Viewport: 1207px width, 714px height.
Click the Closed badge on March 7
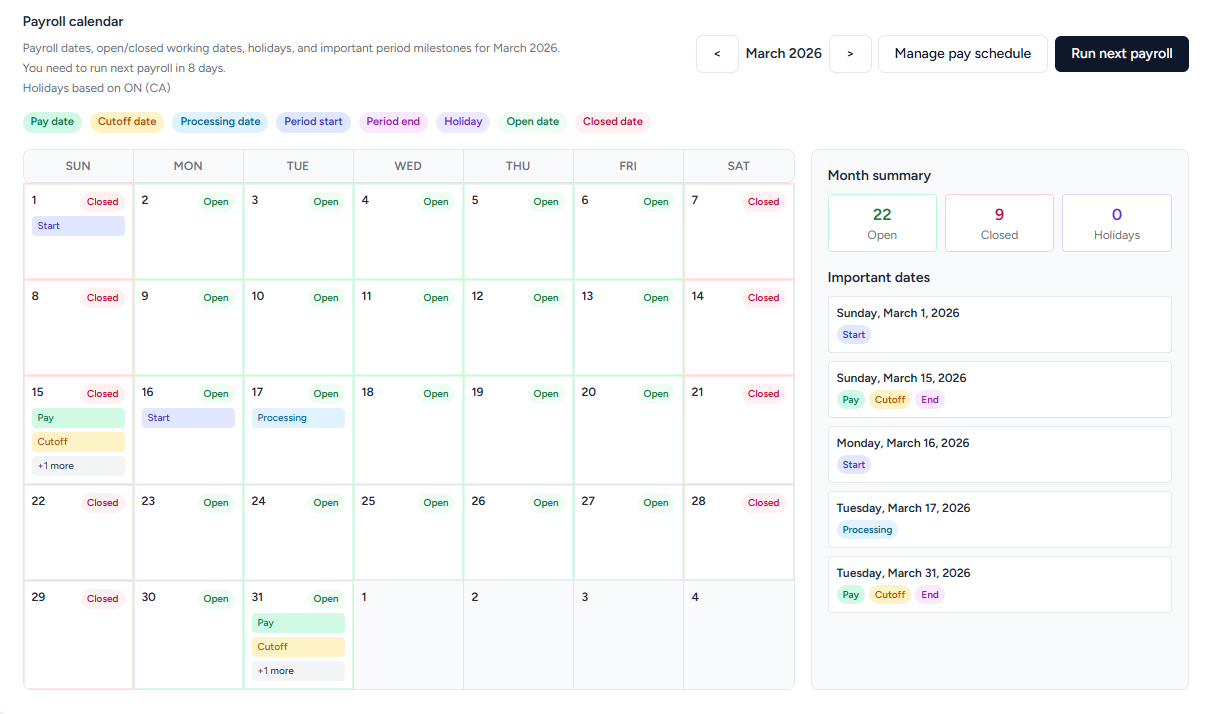(x=763, y=202)
